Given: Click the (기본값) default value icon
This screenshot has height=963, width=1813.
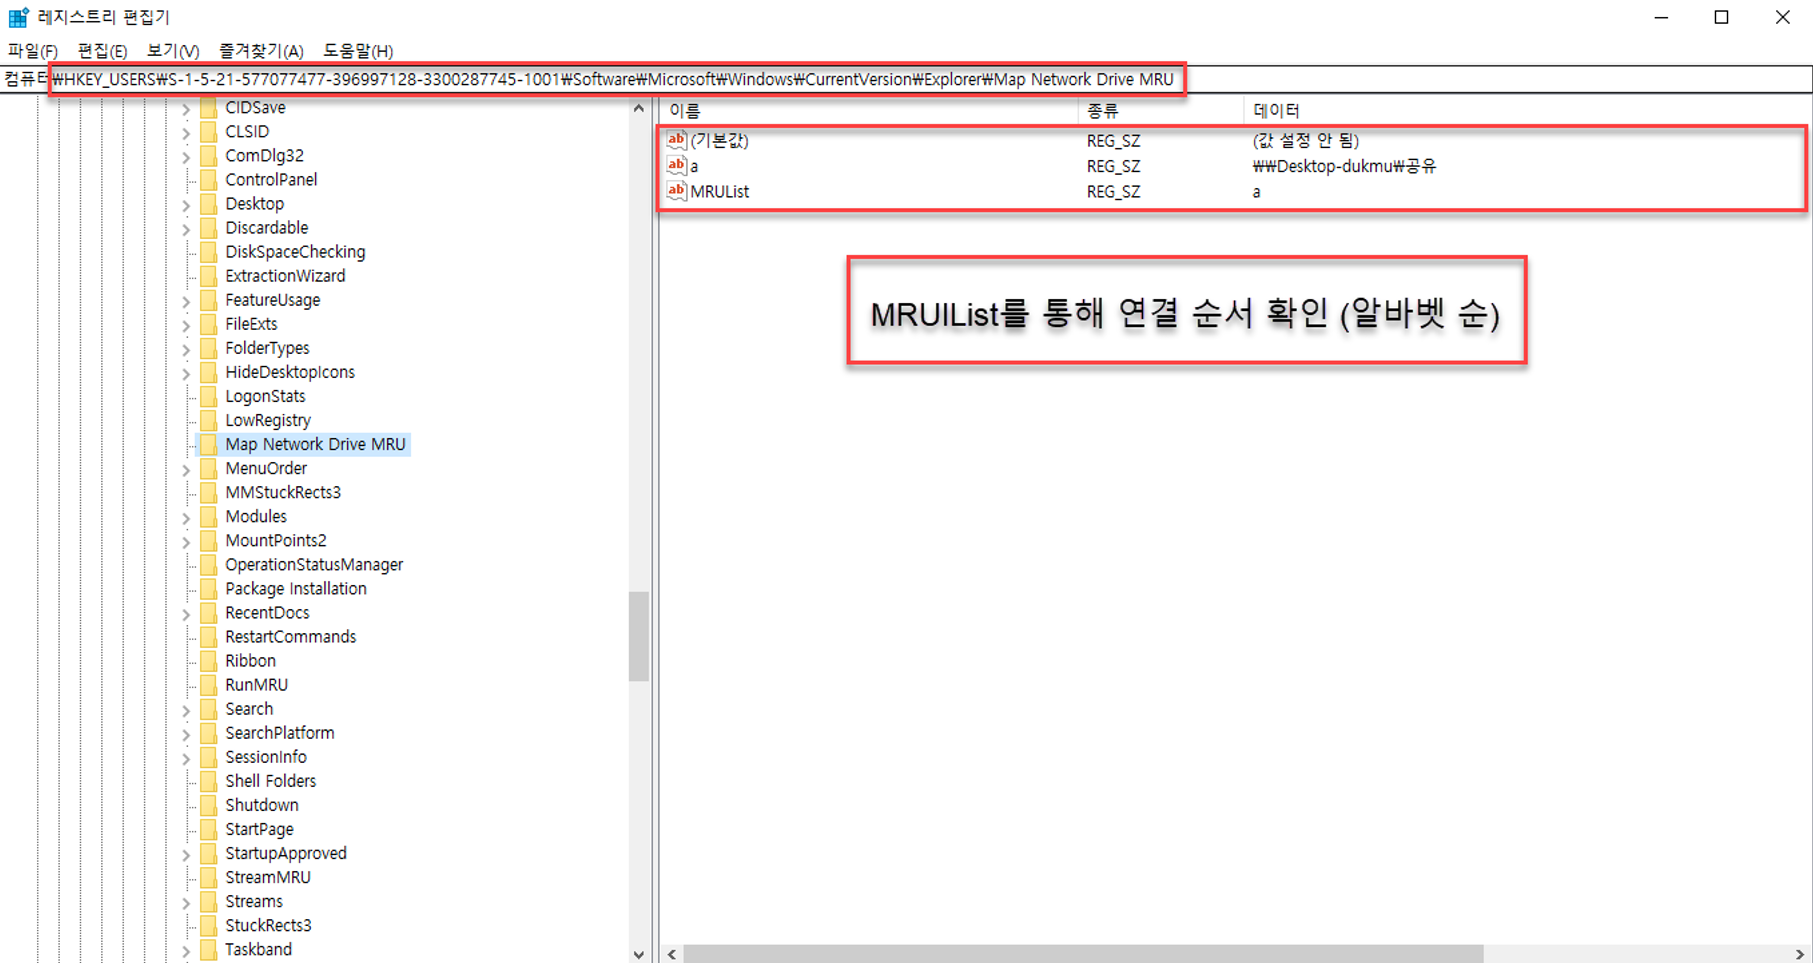Looking at the screenshot, I should tap(677, 140).
